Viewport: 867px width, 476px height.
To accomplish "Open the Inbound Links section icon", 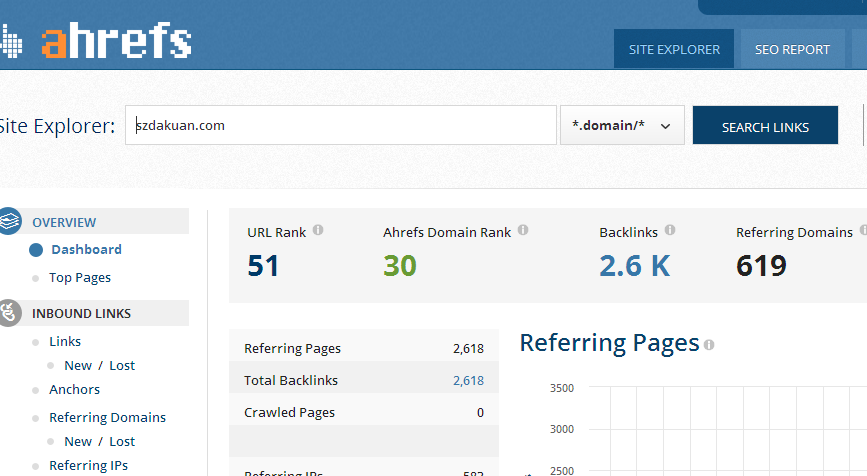I will tap(9, 313).
